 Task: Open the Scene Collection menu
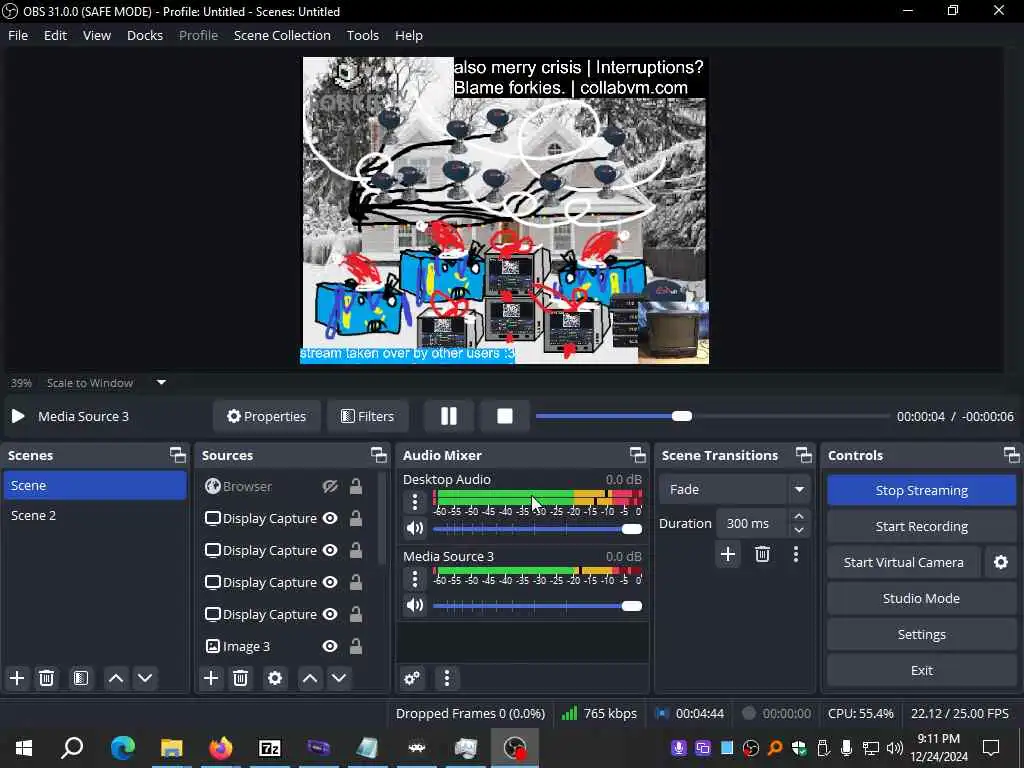(282, 35)
